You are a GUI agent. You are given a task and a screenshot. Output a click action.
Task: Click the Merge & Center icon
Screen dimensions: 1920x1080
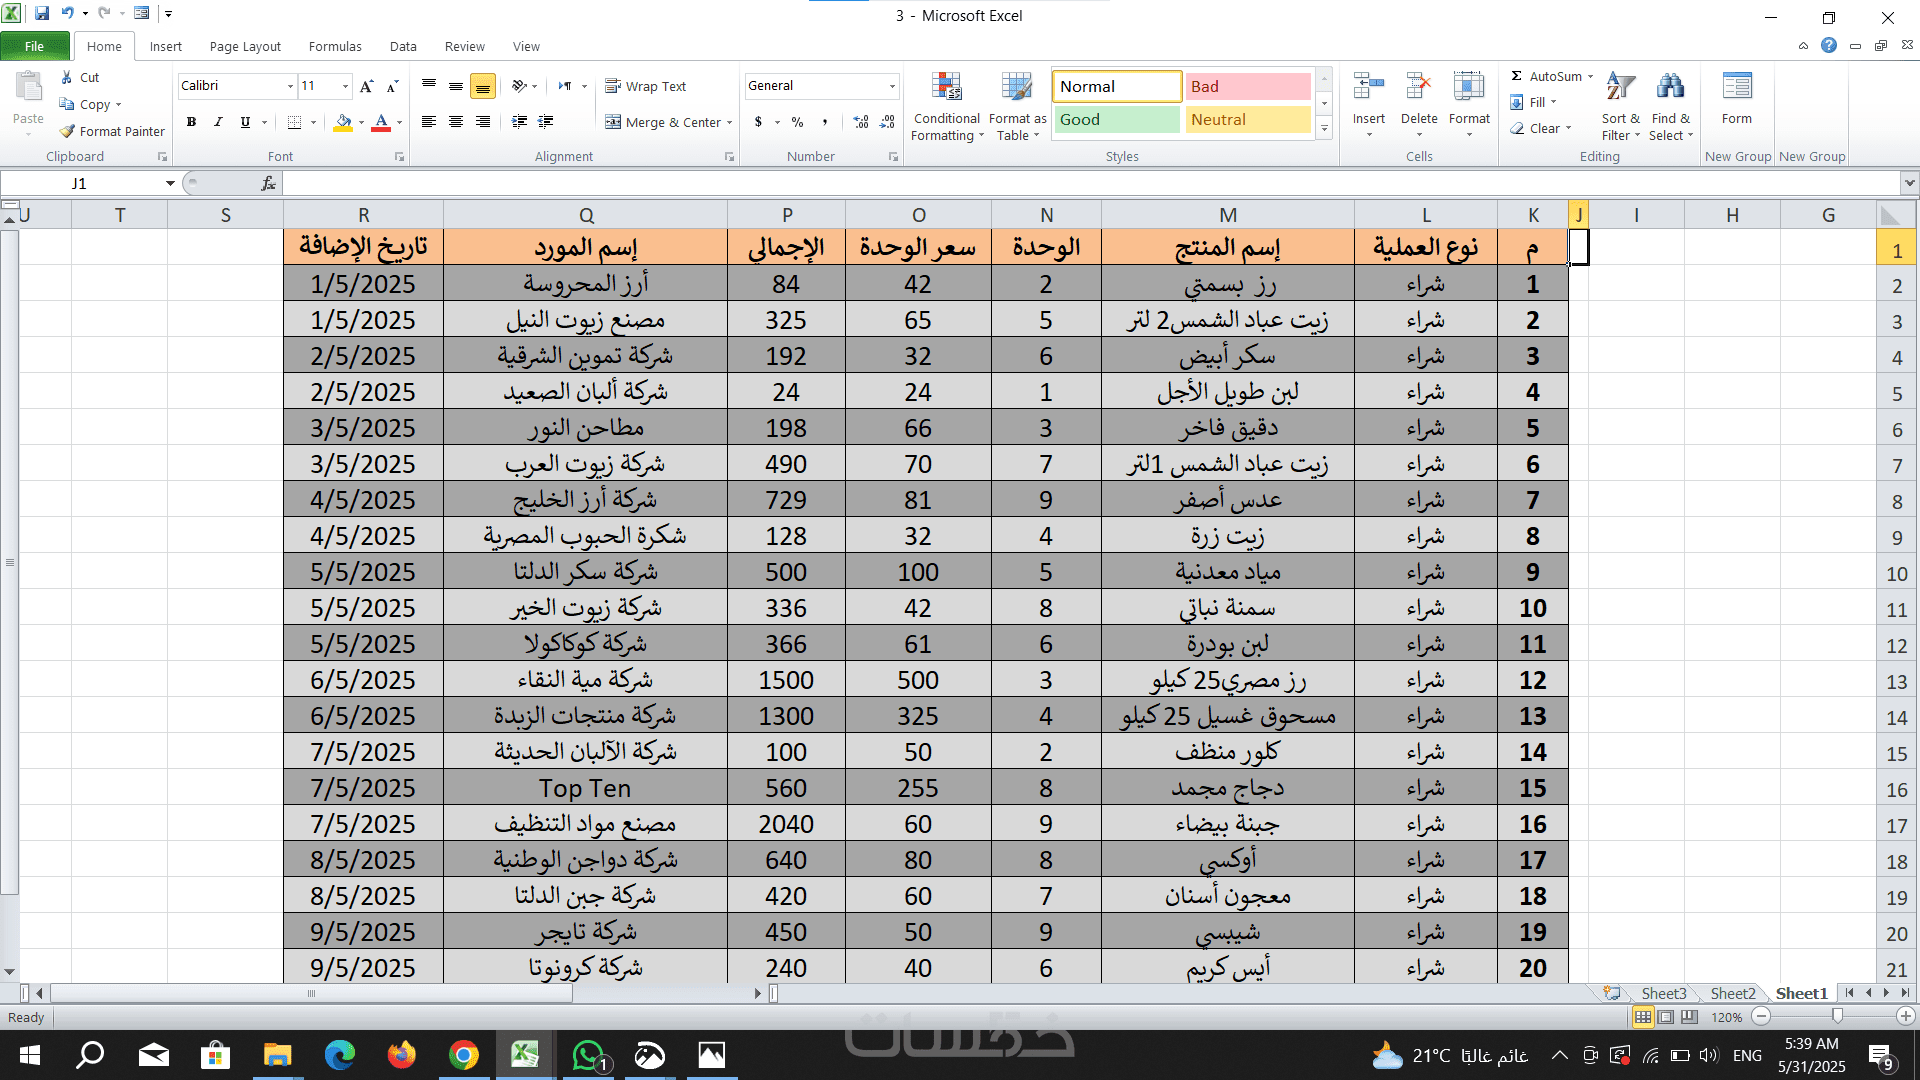pos(613,122)
